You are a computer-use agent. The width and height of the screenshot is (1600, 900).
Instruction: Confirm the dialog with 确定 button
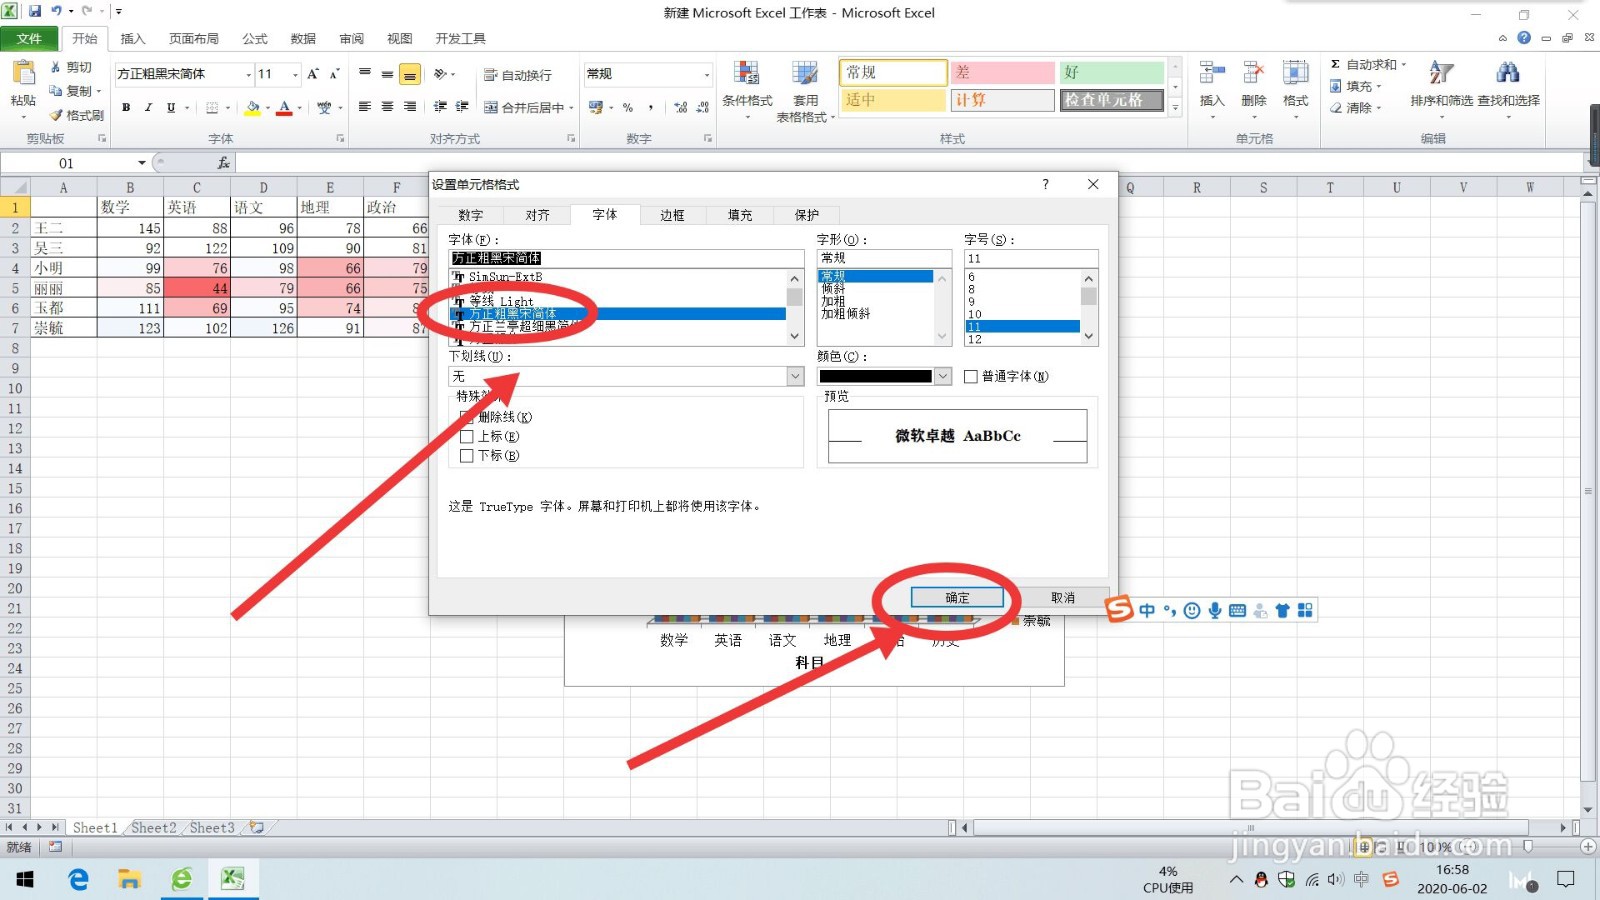pyautogui.click(x=957, y=597)
